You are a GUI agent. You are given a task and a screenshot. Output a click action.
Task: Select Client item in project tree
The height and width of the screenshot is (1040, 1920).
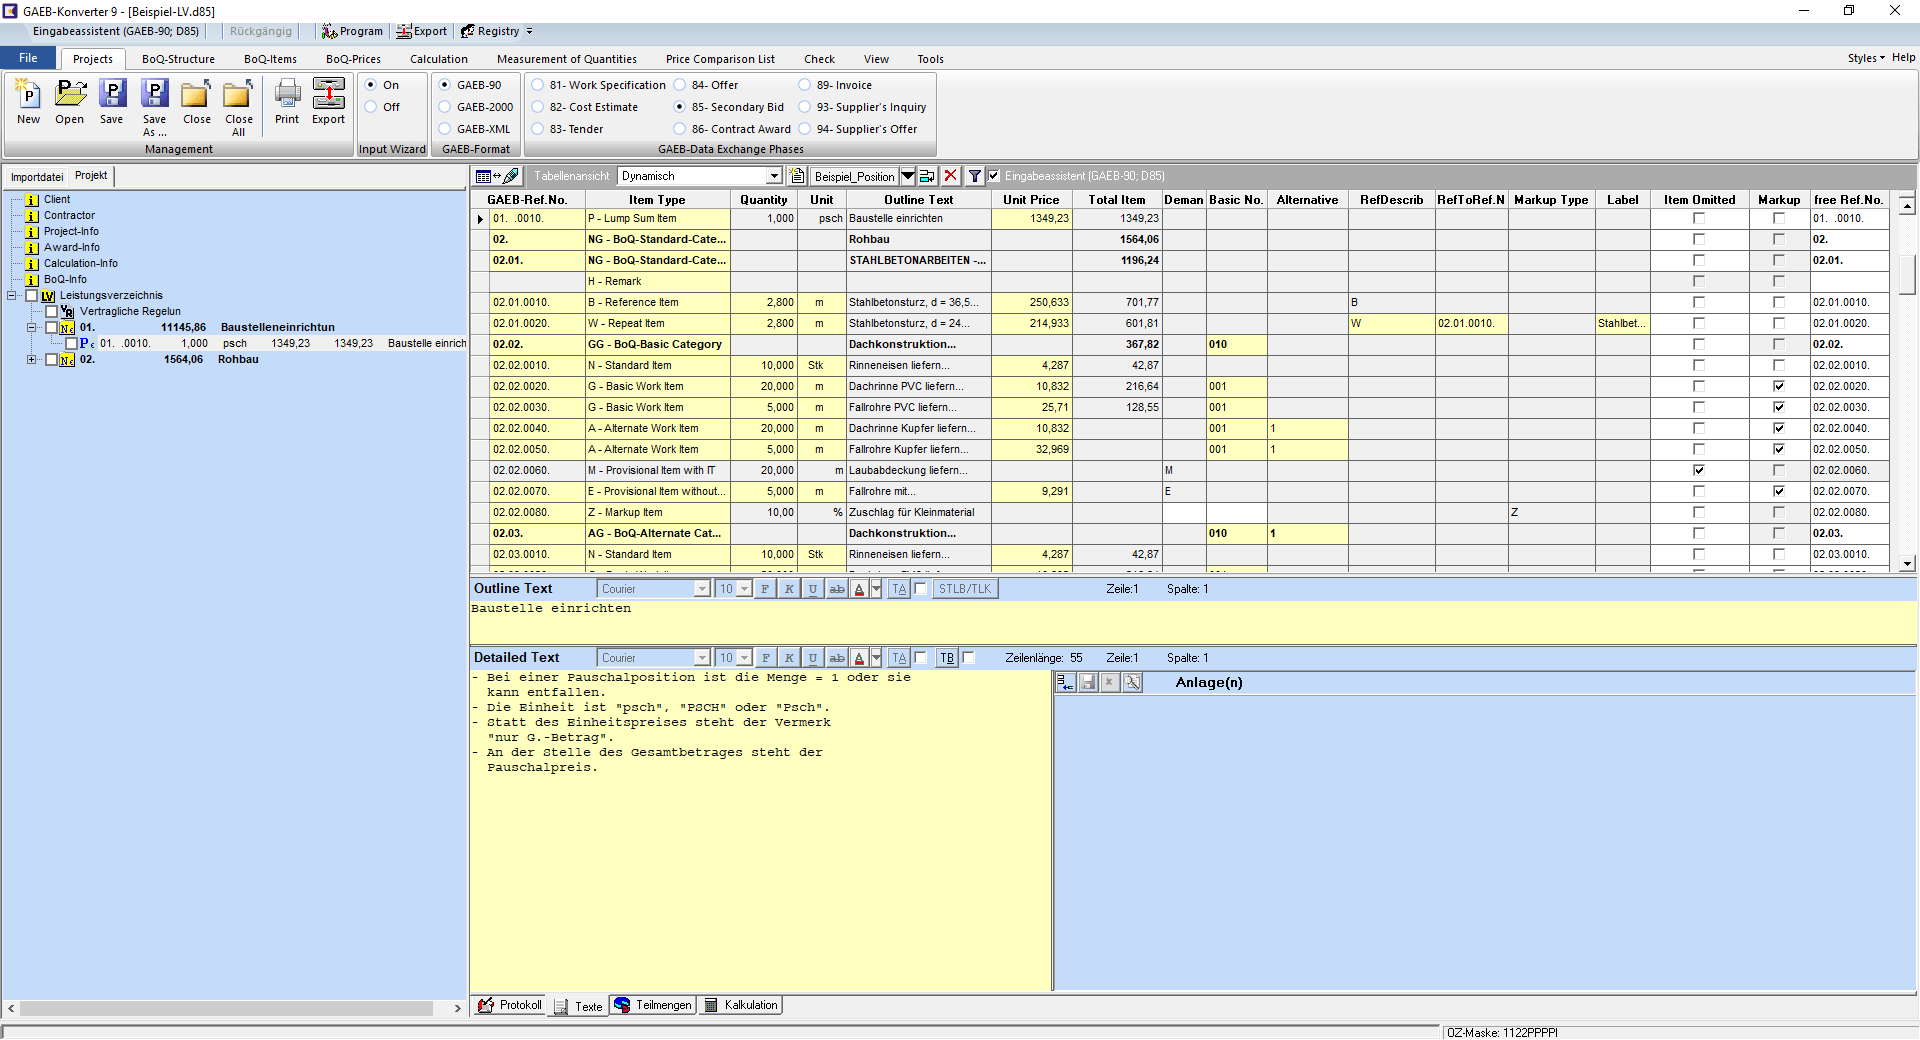pos(57,199)
